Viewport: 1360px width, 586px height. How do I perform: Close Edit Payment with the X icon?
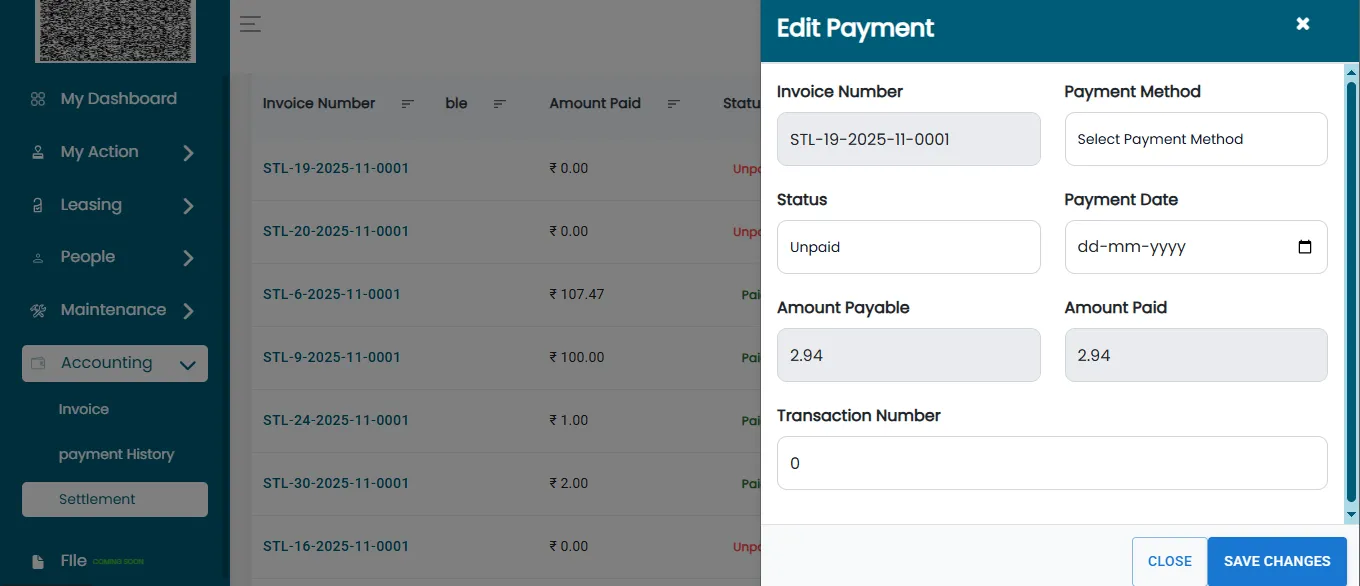click(x=1303, y=23)
